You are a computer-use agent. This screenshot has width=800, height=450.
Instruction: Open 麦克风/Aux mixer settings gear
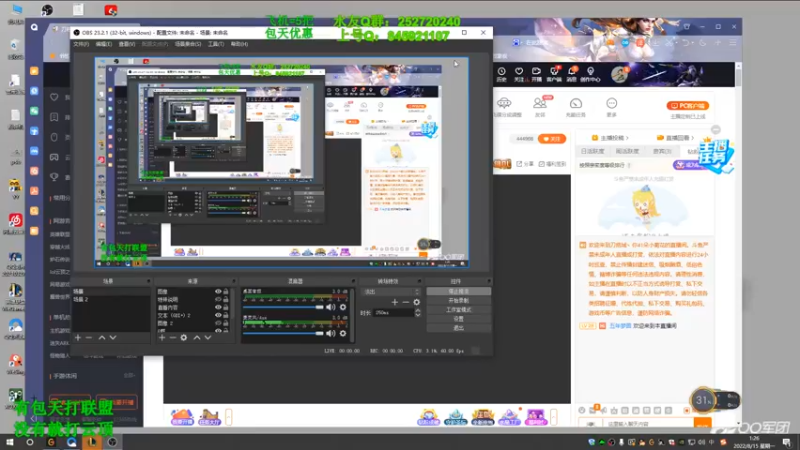click(343, 334)
